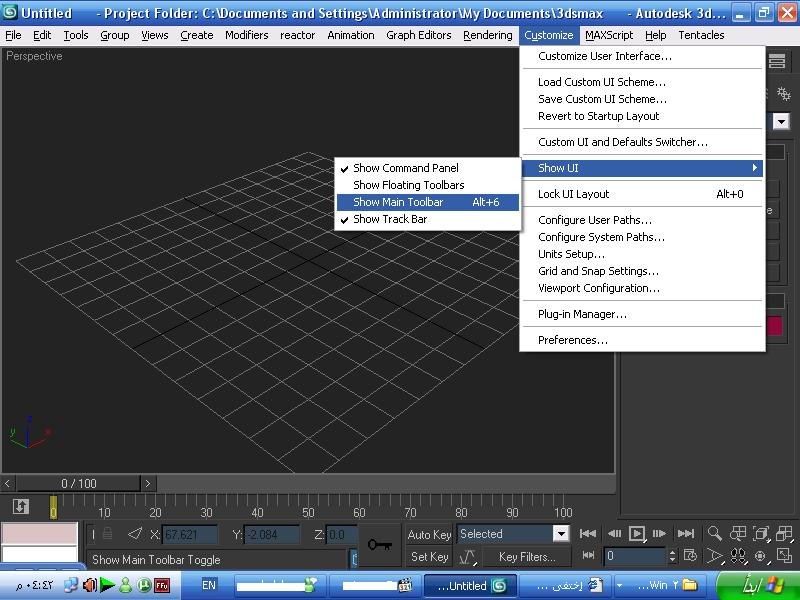
Task: Toggle absolute/offset transform type-in icon
Action: click(x=135, y=534)
